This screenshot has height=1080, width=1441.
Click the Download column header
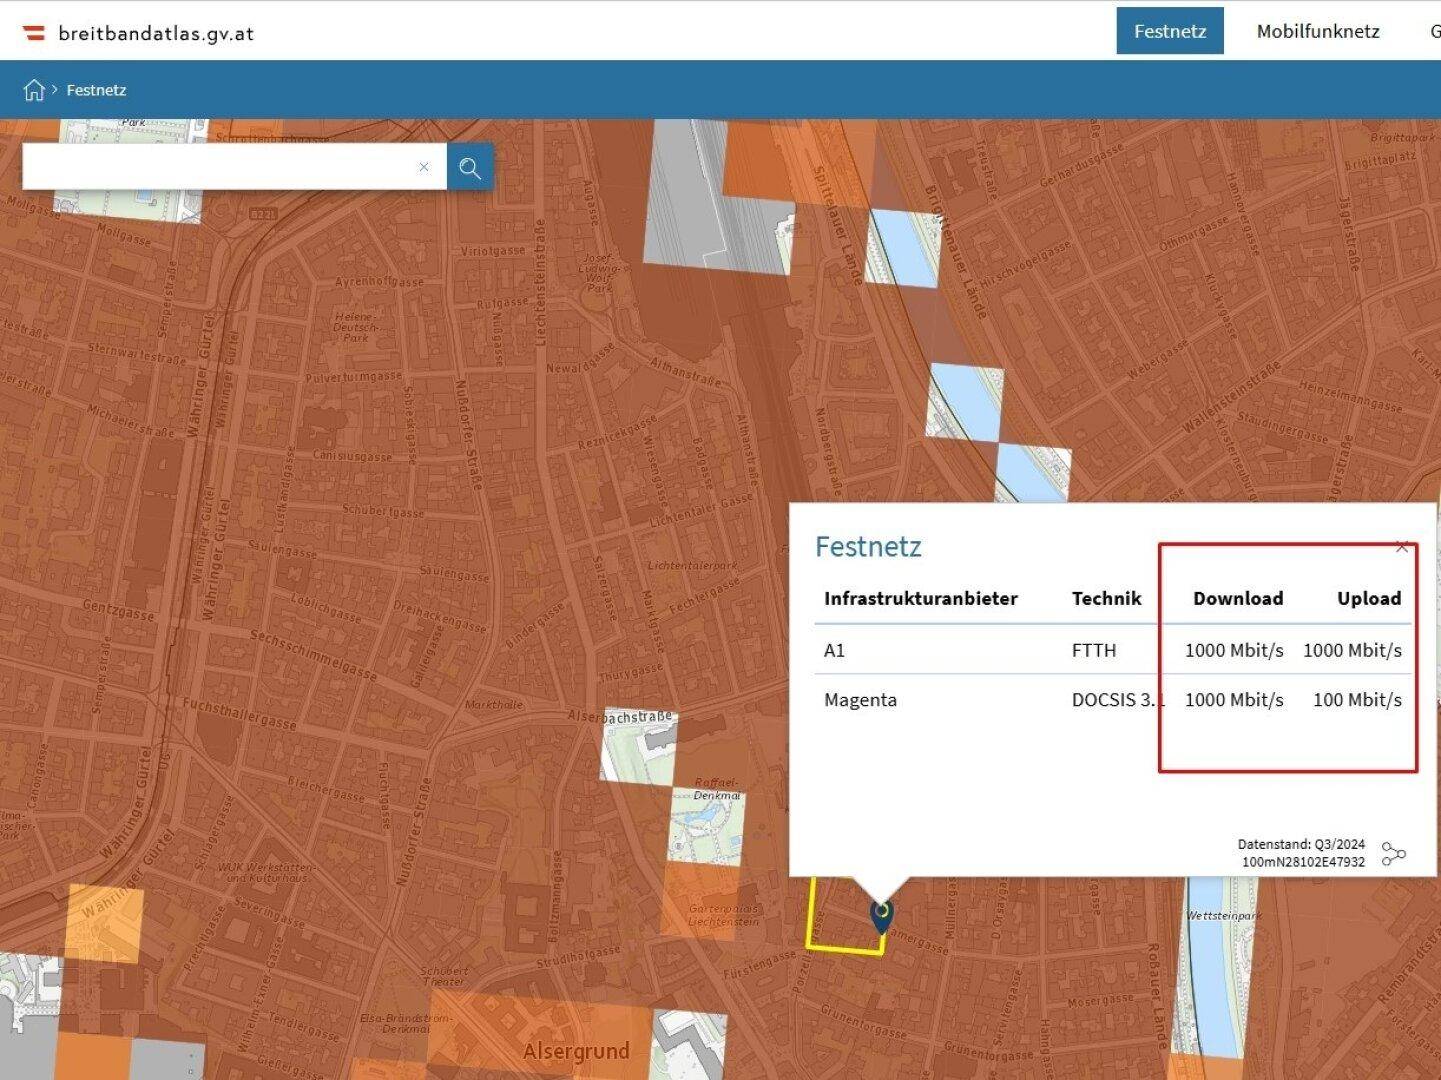pos(1238,598)
